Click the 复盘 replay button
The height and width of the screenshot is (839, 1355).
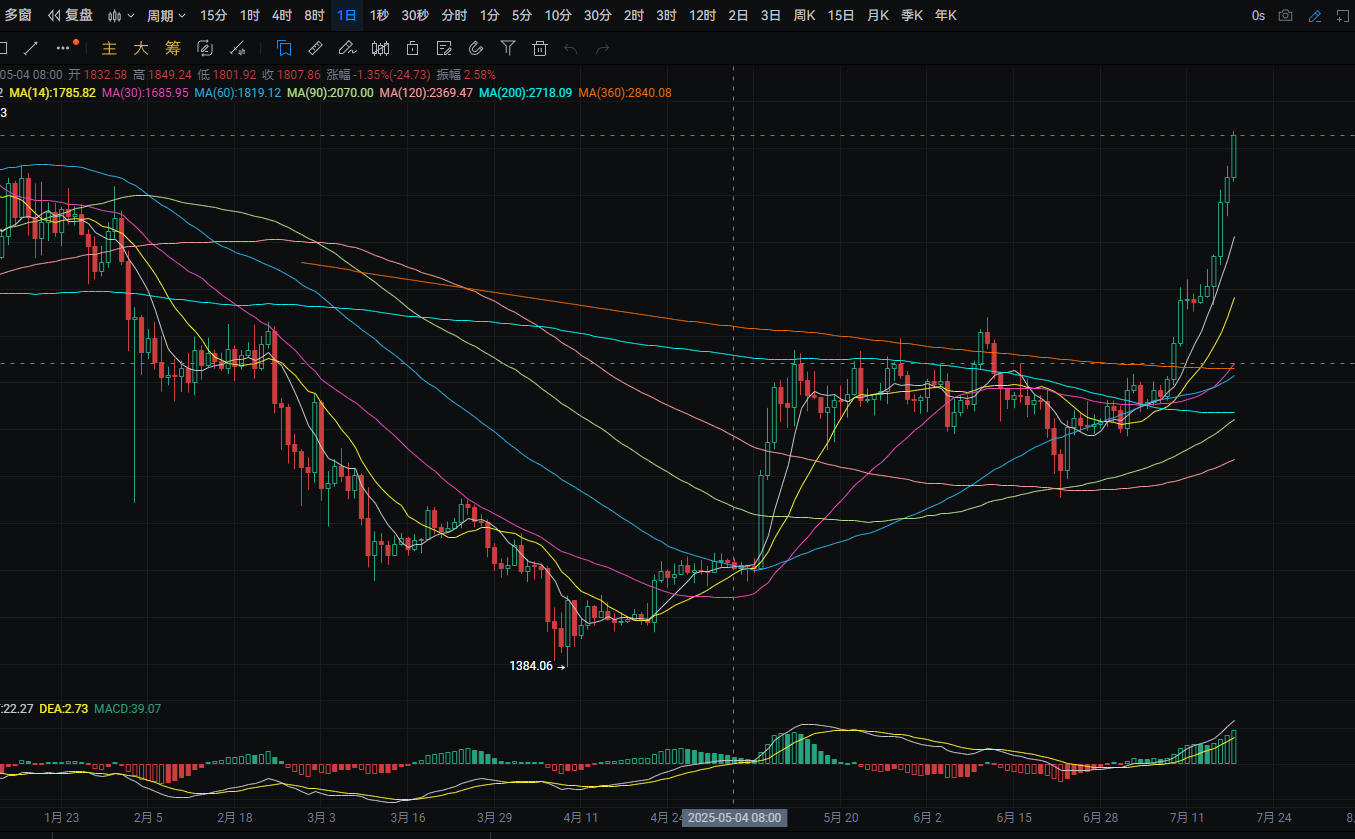pyautogui.click(x=70, y=16)
